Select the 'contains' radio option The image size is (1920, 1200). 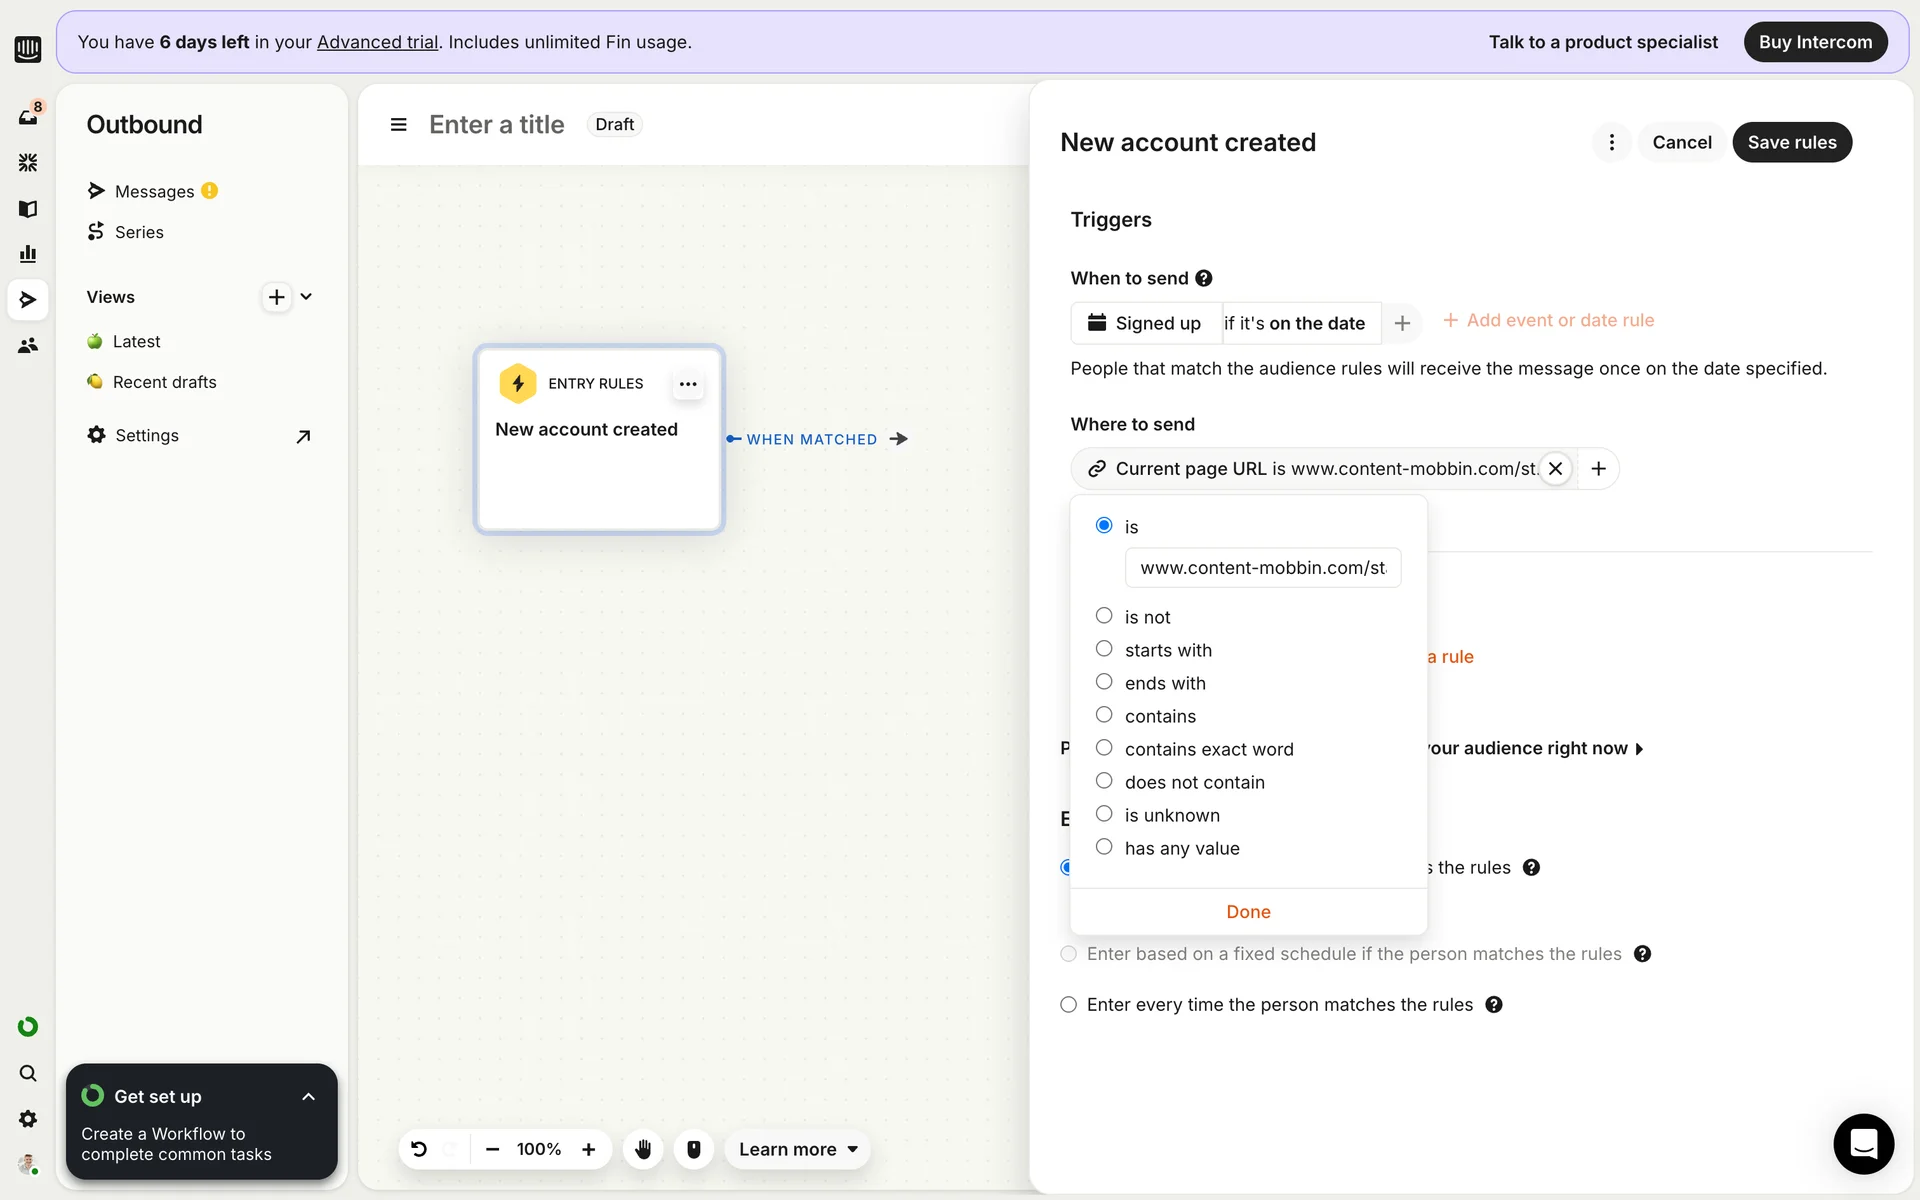(1104, 715)
